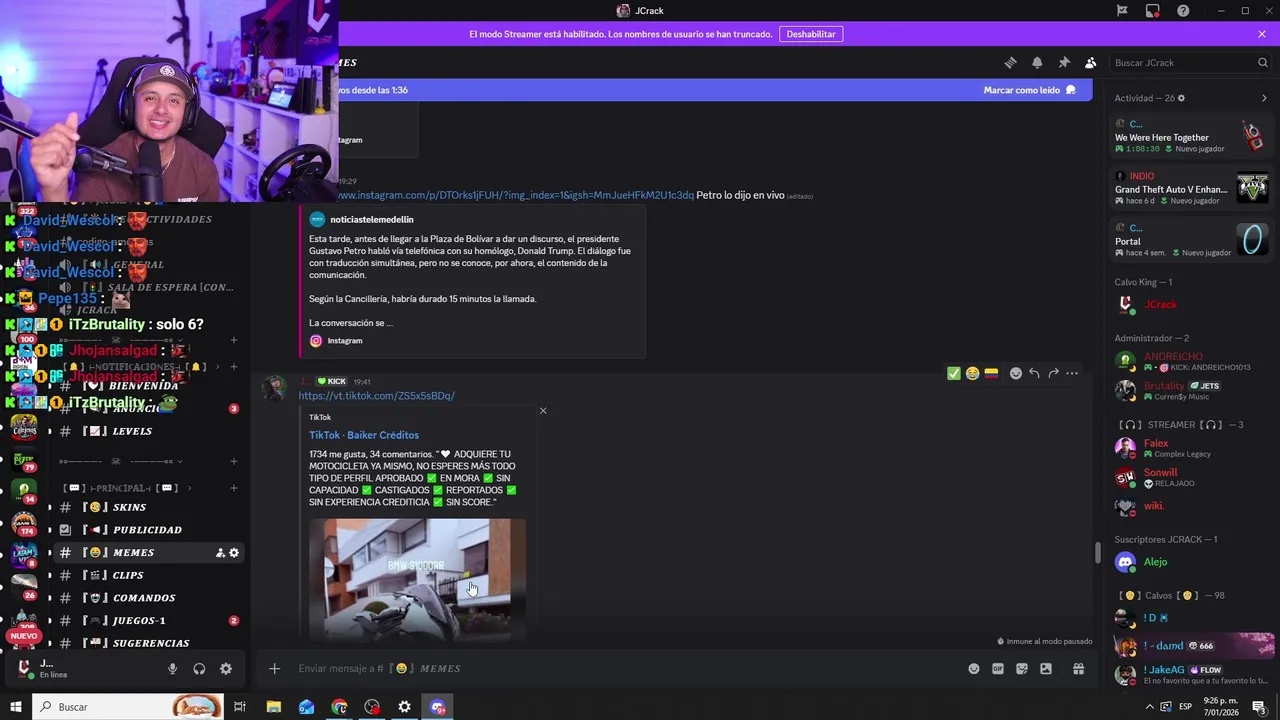Open the sticker picker
1280x720 pixels.
click(1022, 669)
